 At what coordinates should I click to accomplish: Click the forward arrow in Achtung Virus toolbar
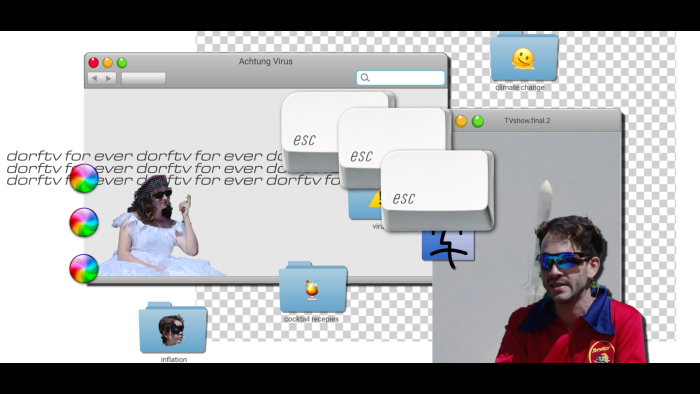(x=109, y=78)
